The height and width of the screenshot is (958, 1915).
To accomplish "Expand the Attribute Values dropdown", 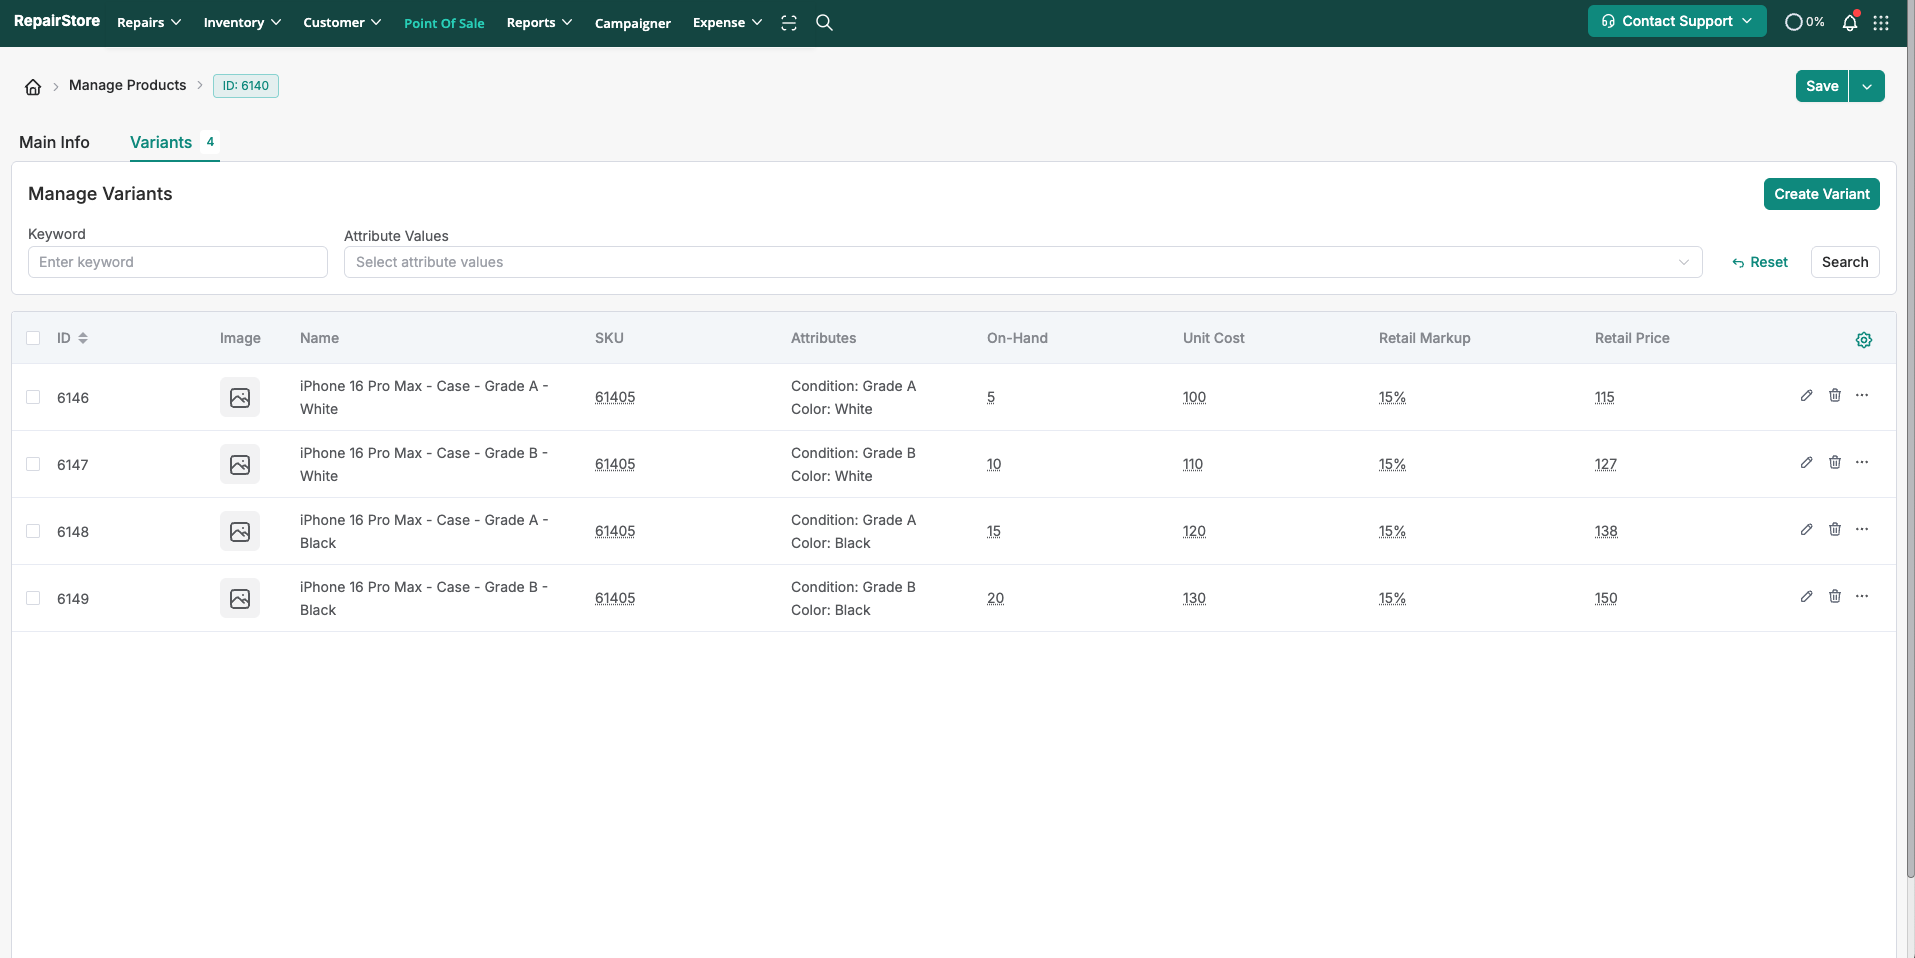I will pyautogui.click(x=1022, y=262).
